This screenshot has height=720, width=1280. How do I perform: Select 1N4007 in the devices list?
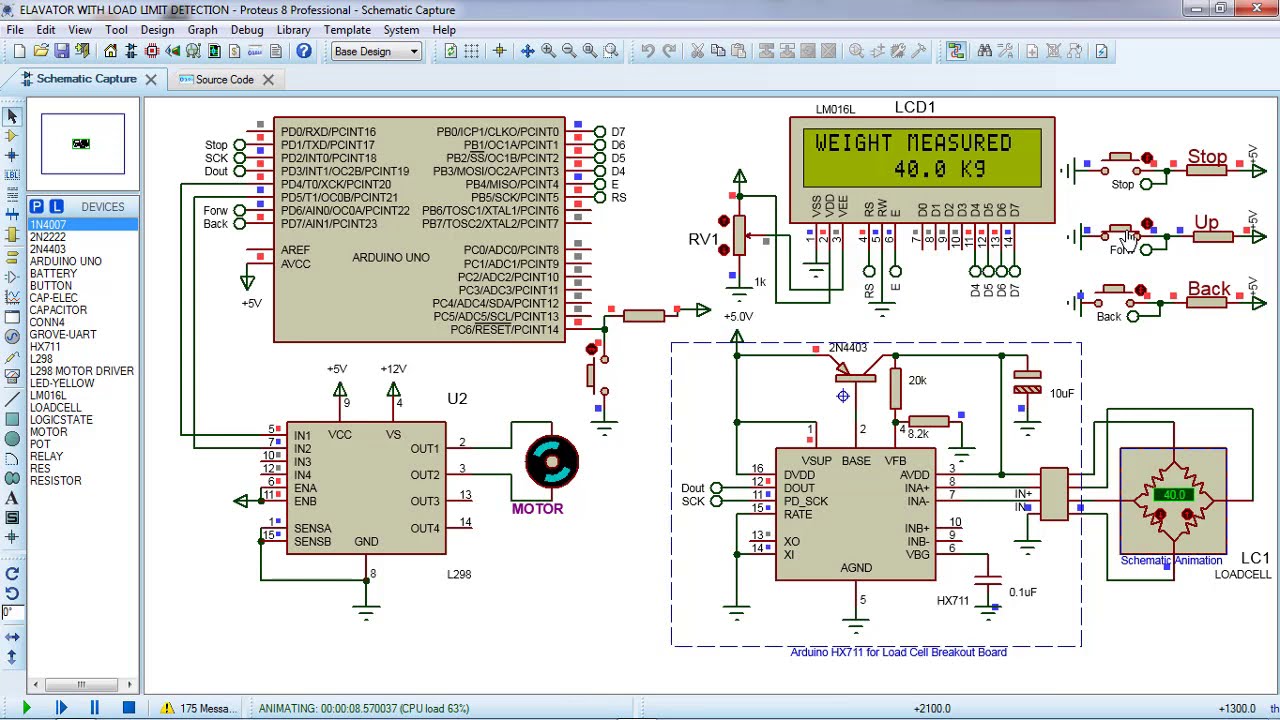(x=83, y=224)
